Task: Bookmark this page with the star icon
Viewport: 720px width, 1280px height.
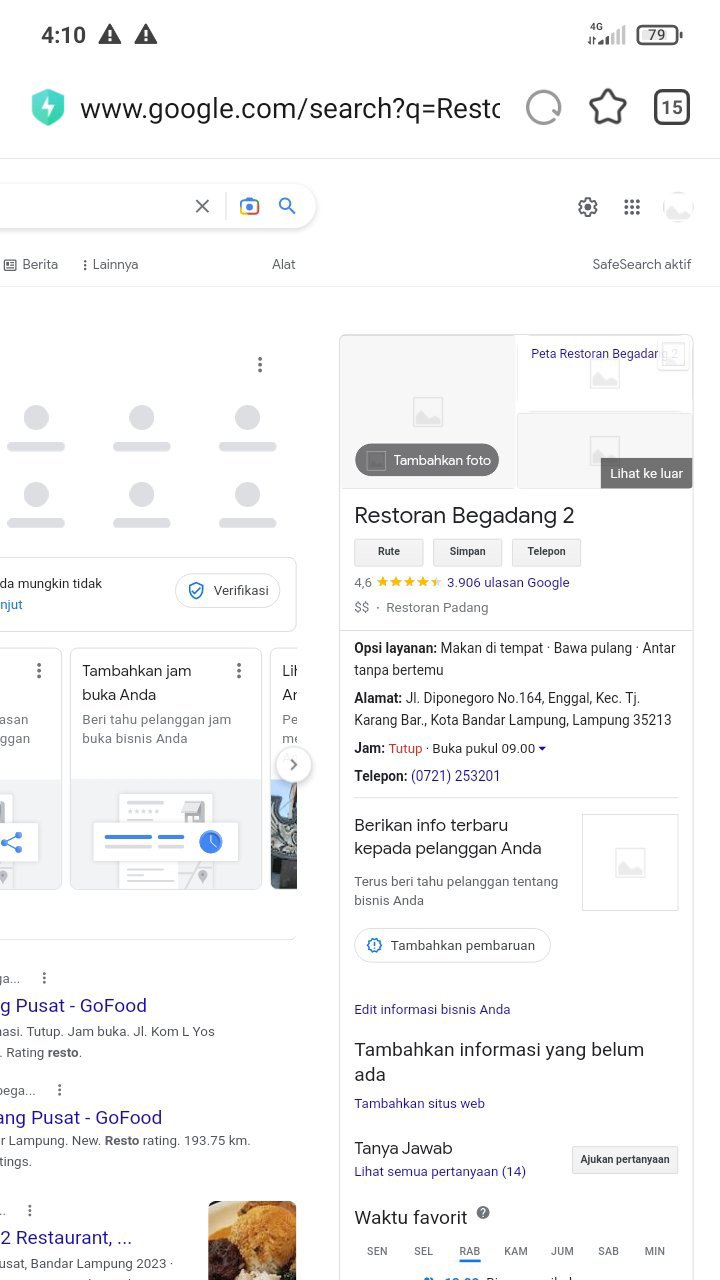Action: pos(607,108)
